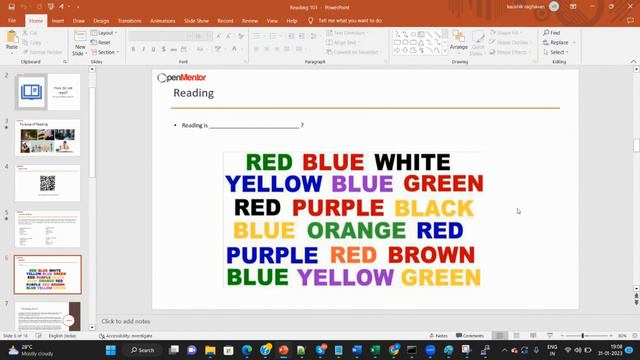Toggle strikethrough formatting
This screenshot has width=640, height=360.
(173, 49)
